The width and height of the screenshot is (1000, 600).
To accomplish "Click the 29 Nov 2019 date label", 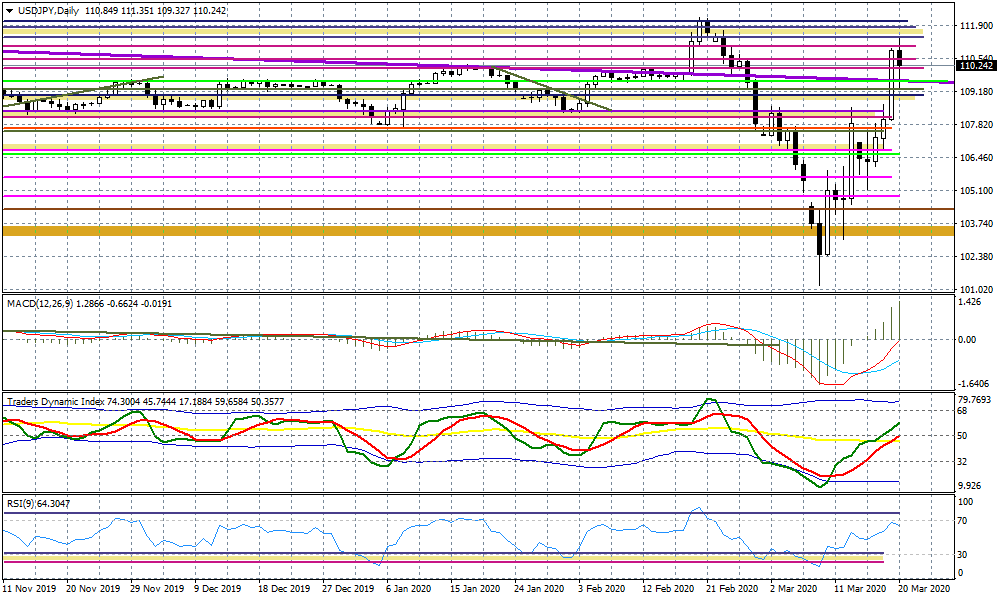I will point(157,589).
